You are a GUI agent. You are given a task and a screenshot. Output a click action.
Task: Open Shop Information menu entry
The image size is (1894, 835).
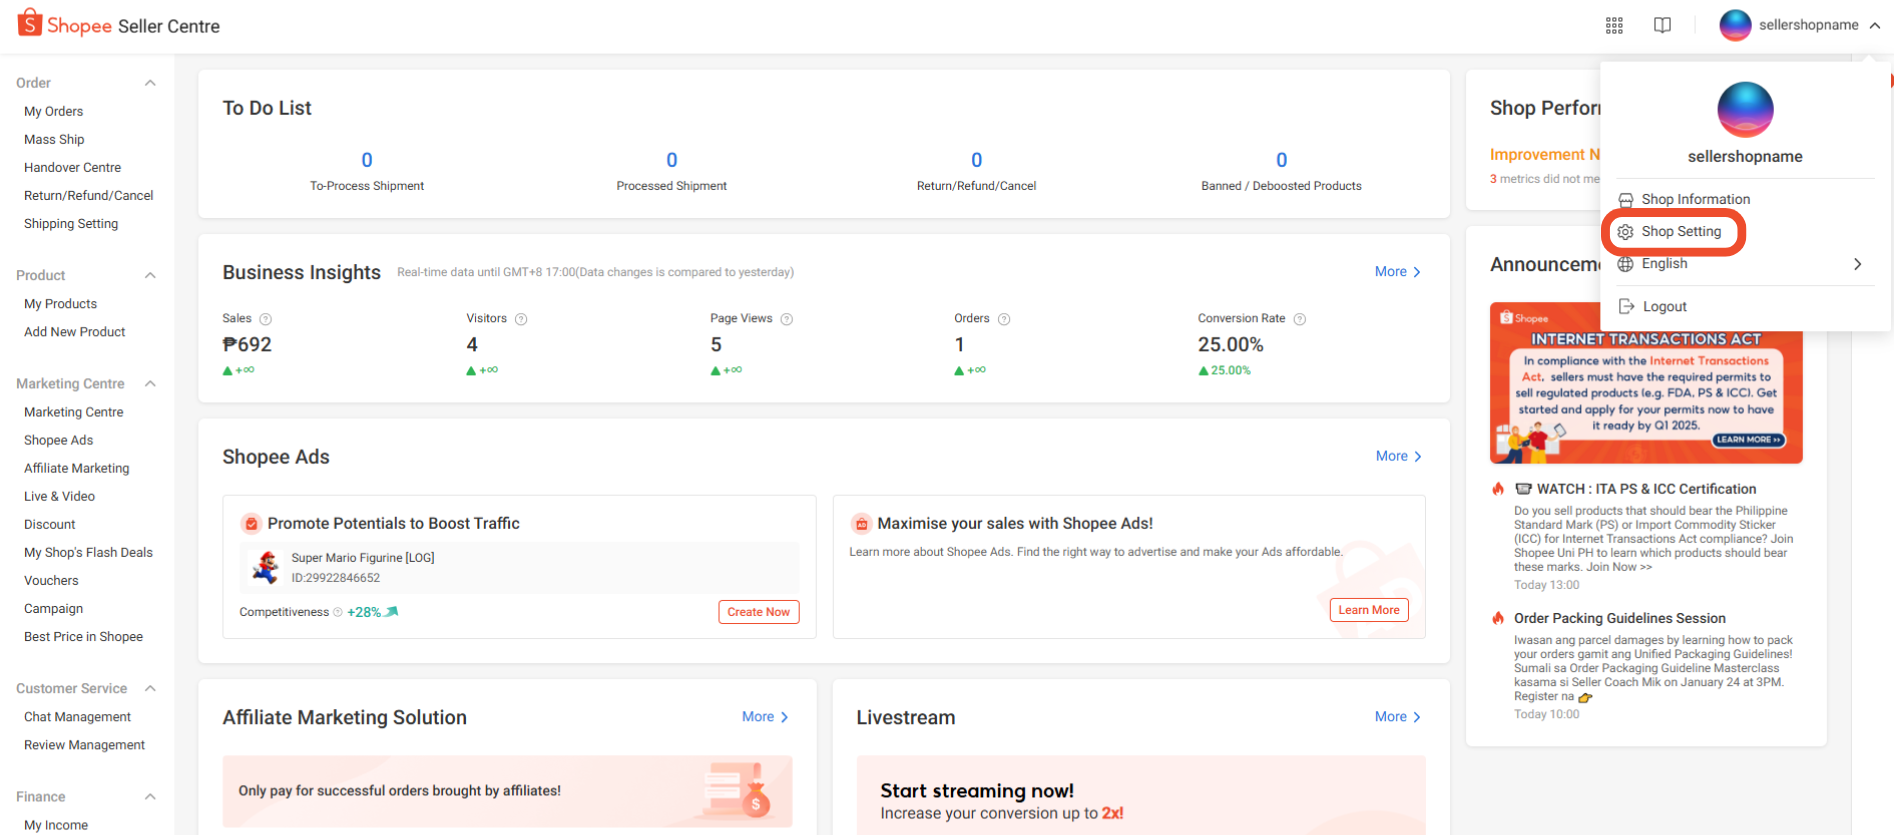click(1695, 200)
